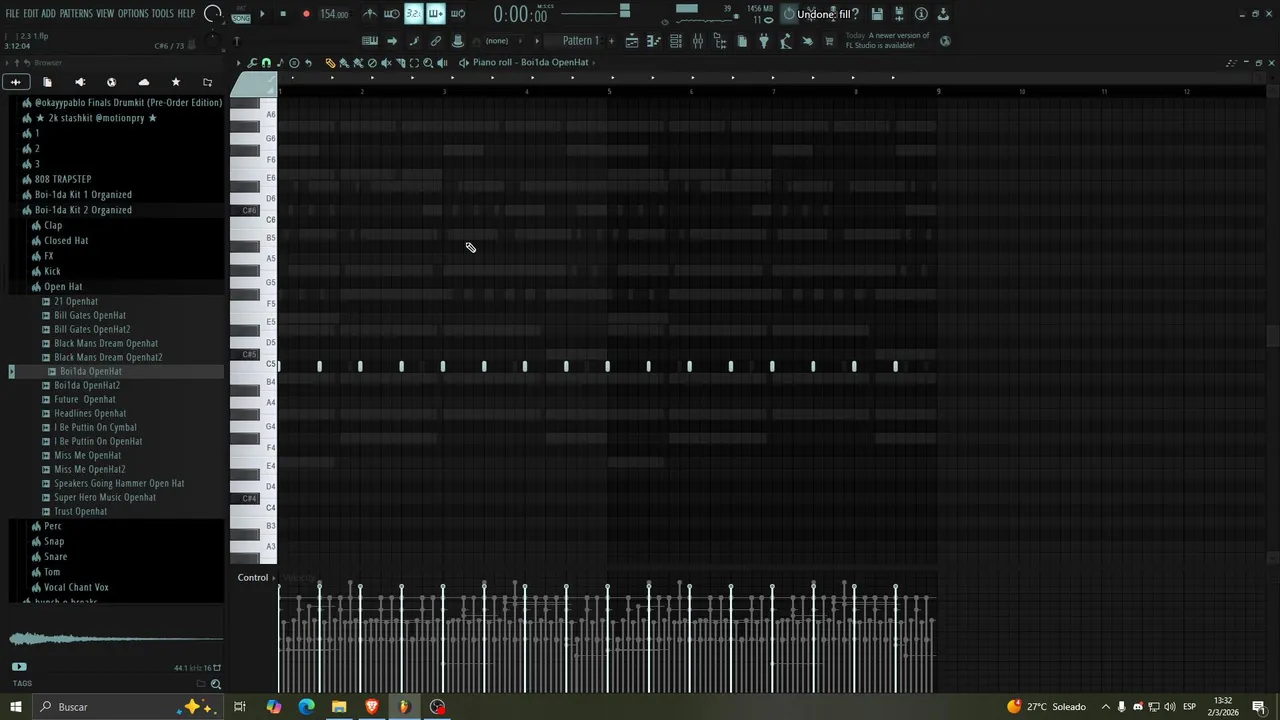The image size is (1280, 720).
Task: Open the EDIT menu
Action: [31, 14]
